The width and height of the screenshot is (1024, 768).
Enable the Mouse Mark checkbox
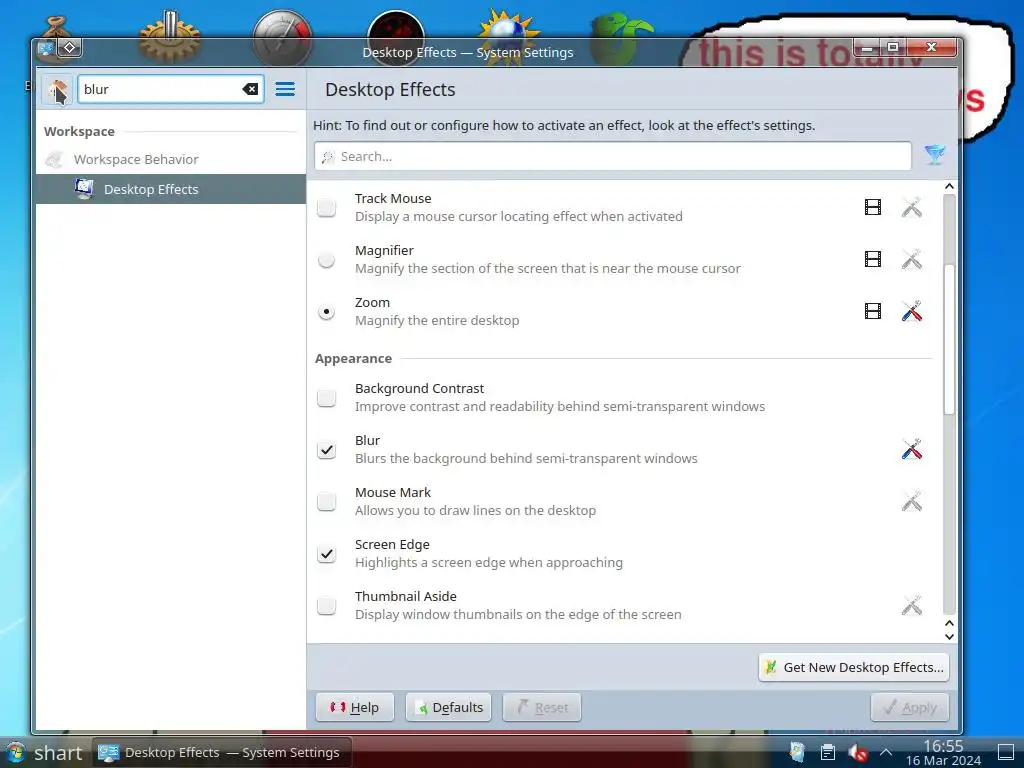click(327, 502)
